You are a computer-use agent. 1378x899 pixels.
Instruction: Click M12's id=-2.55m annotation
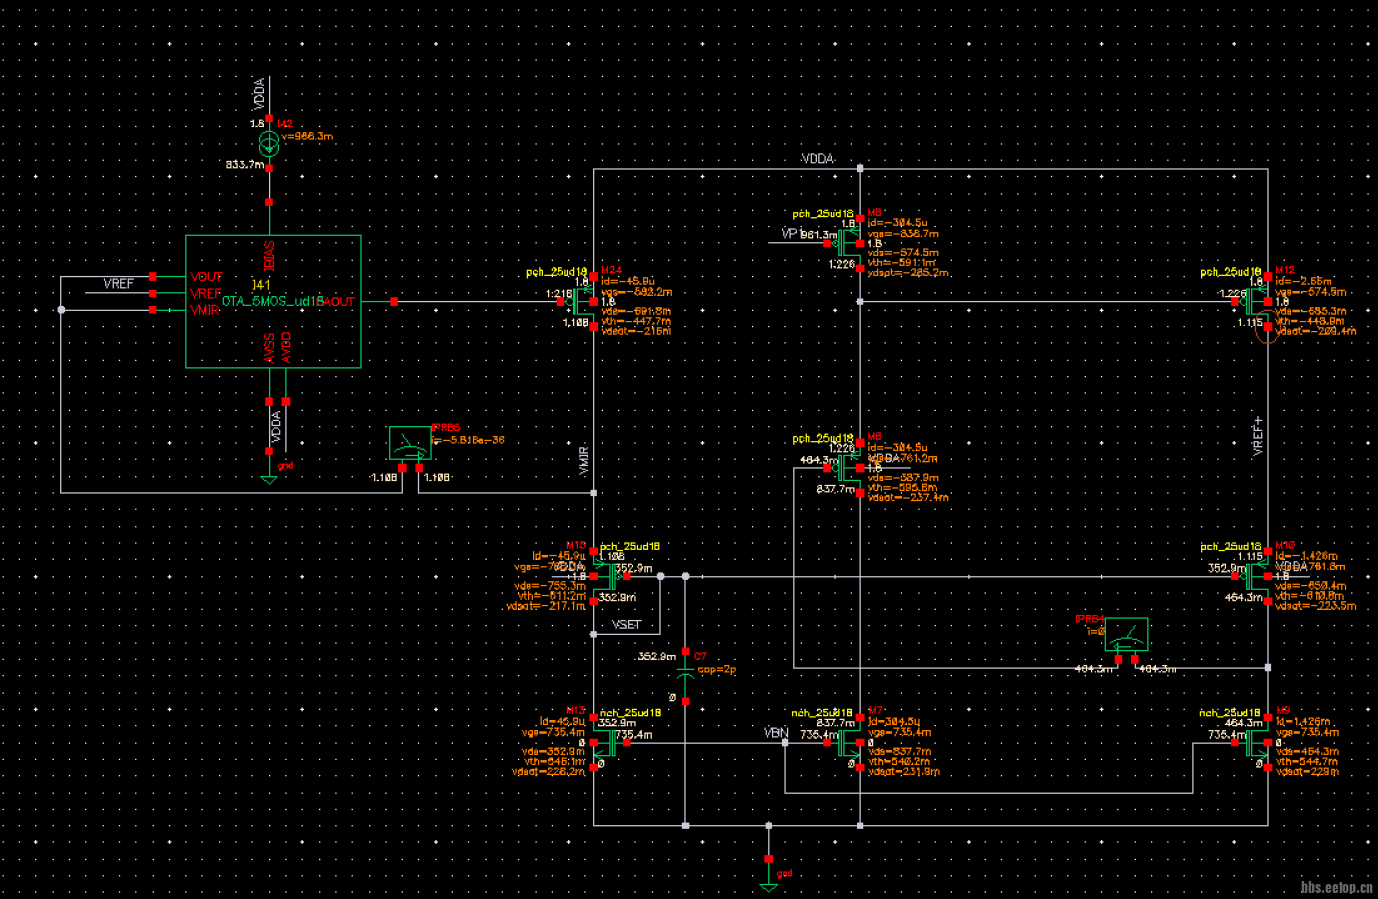click(x=1304, y=281)
